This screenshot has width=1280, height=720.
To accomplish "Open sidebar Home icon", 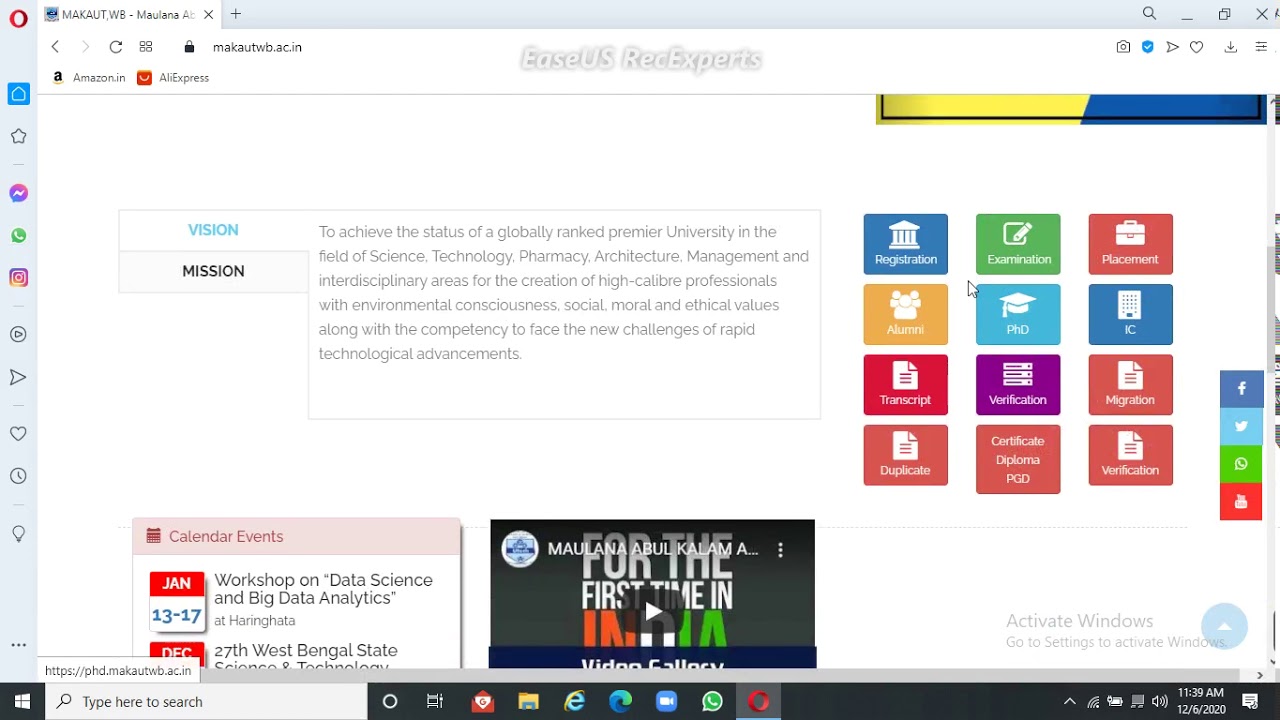I will click(18, 94).
